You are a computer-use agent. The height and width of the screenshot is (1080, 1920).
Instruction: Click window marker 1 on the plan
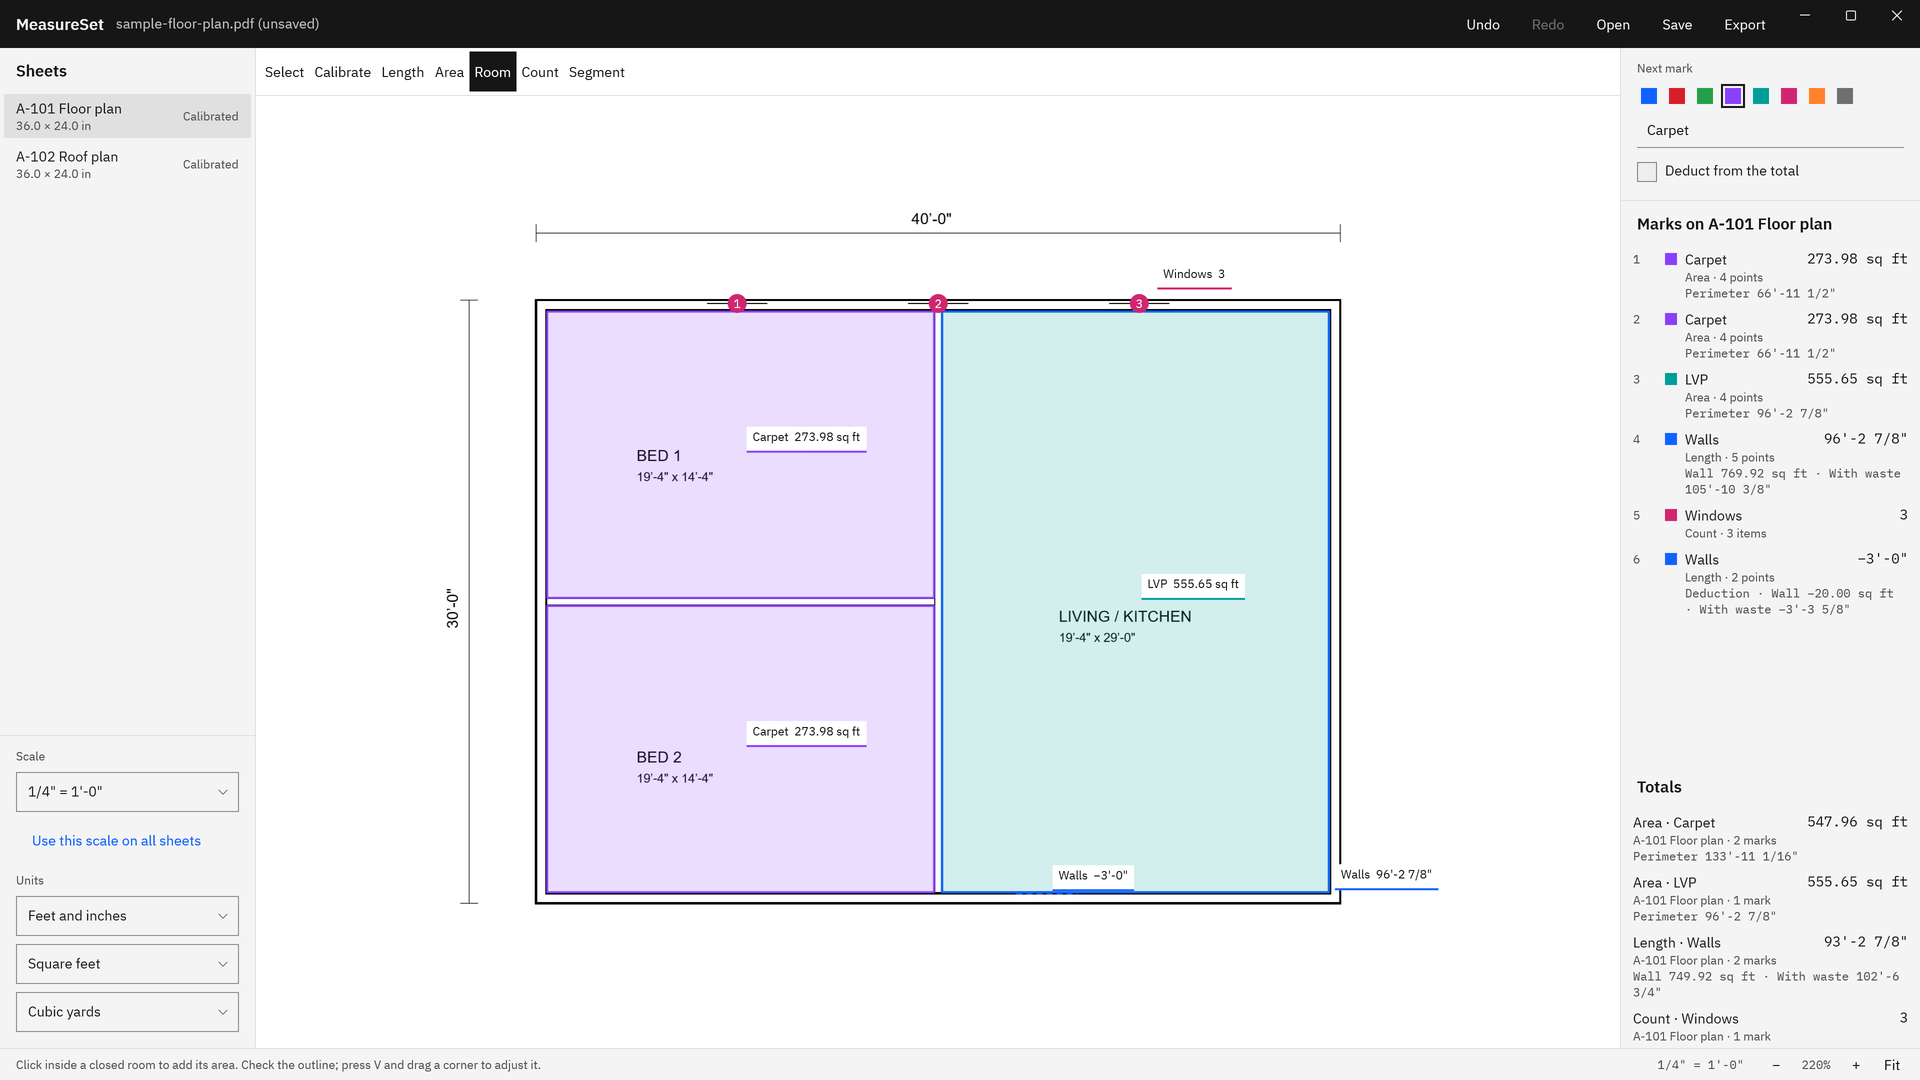(x=737, y=303)
